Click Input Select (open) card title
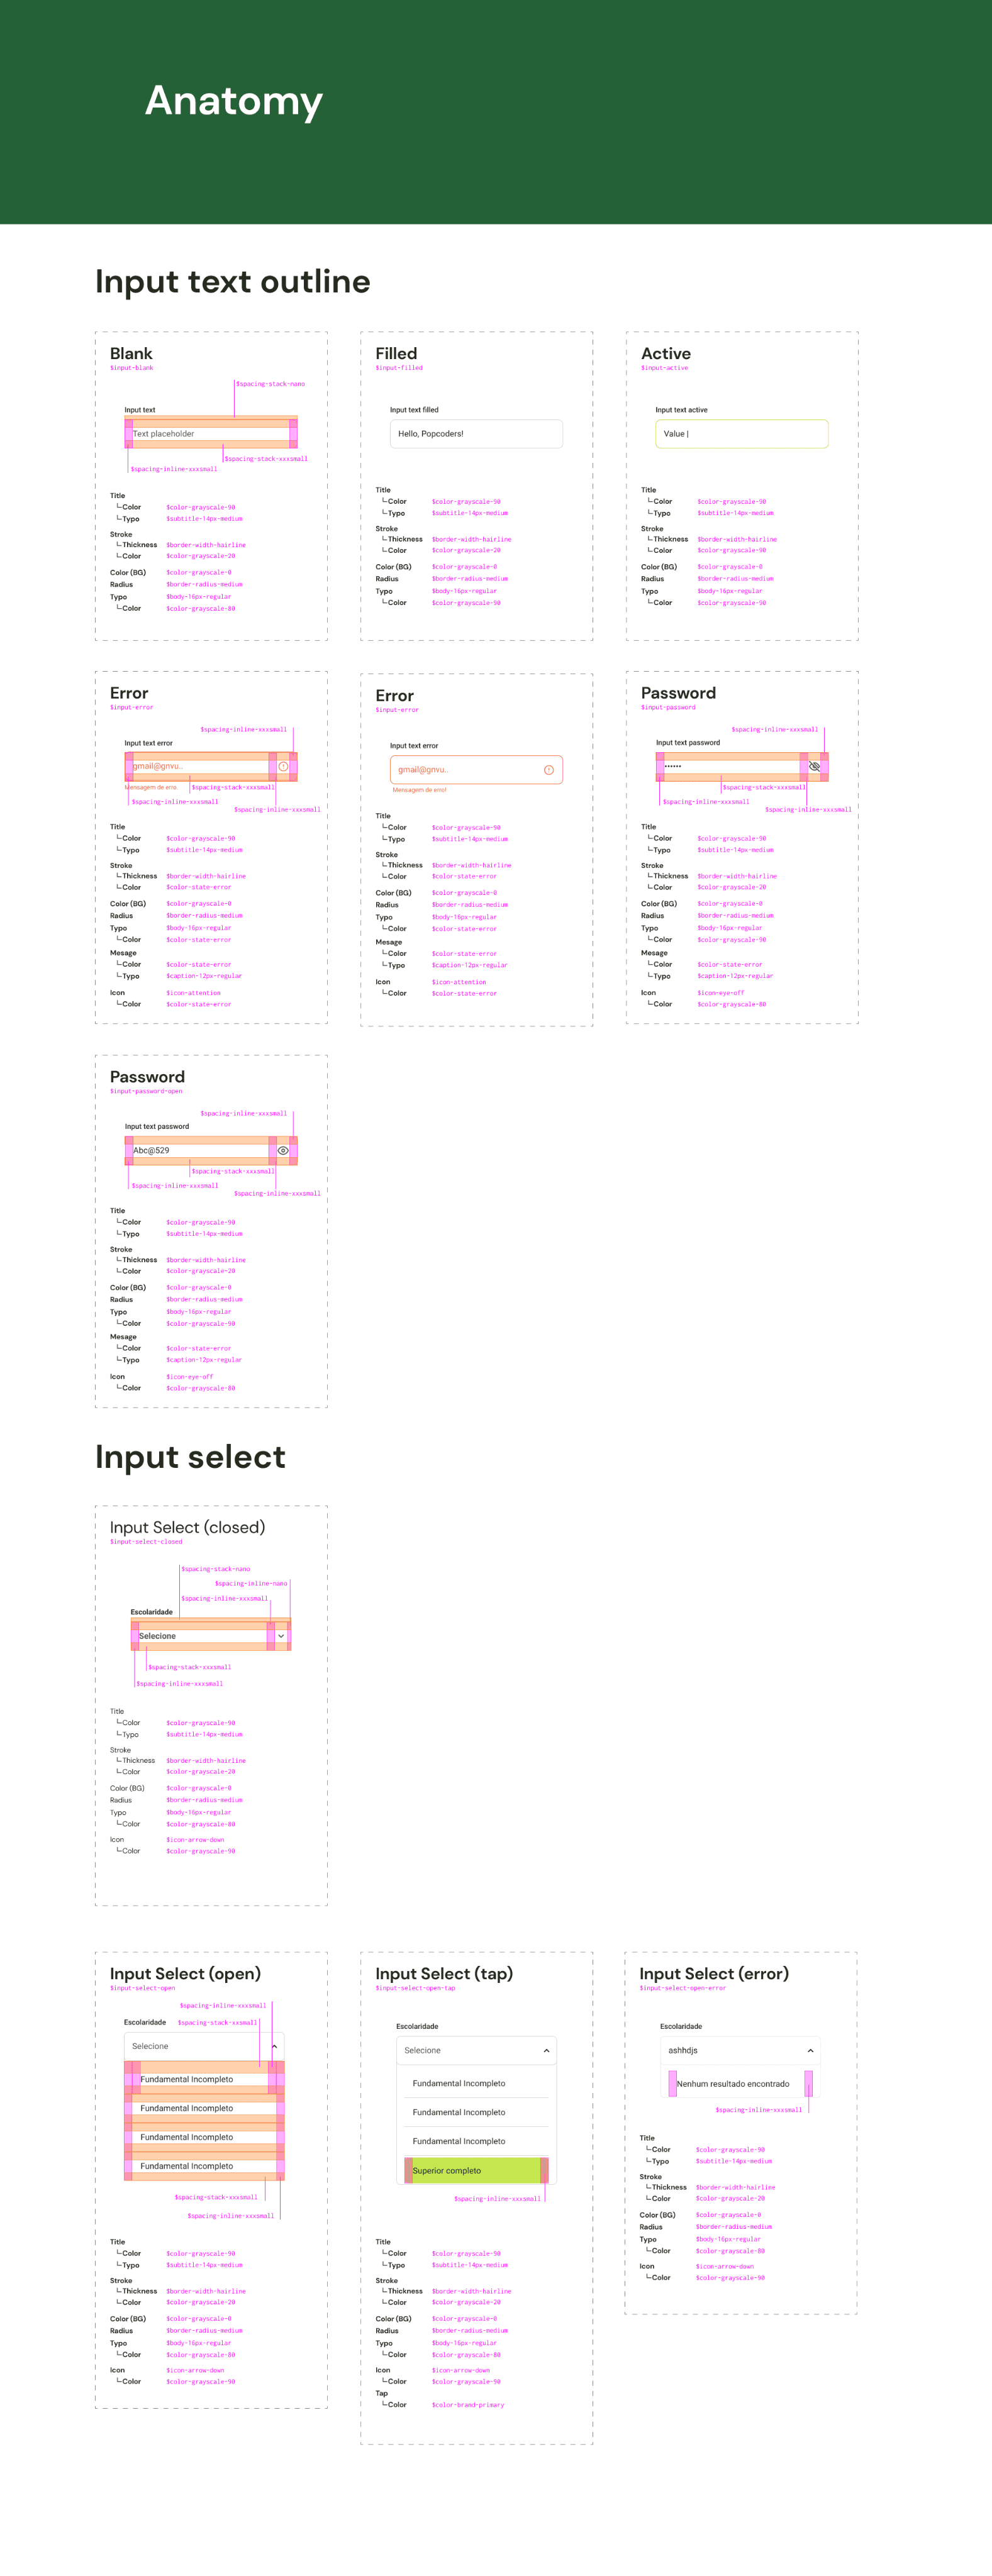The width and height of the screenshot is (992, 2576). 185,1974
